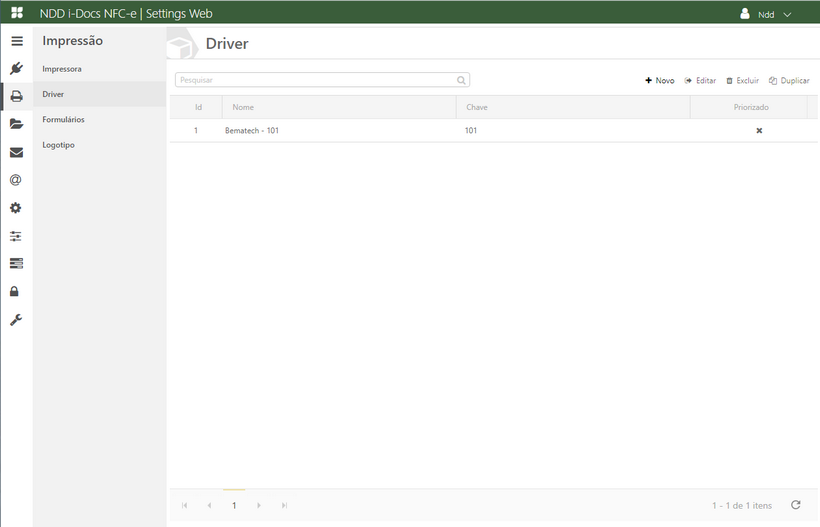
Task: Toggle the hamburger menu icon
Action: [x=17, y=41]
